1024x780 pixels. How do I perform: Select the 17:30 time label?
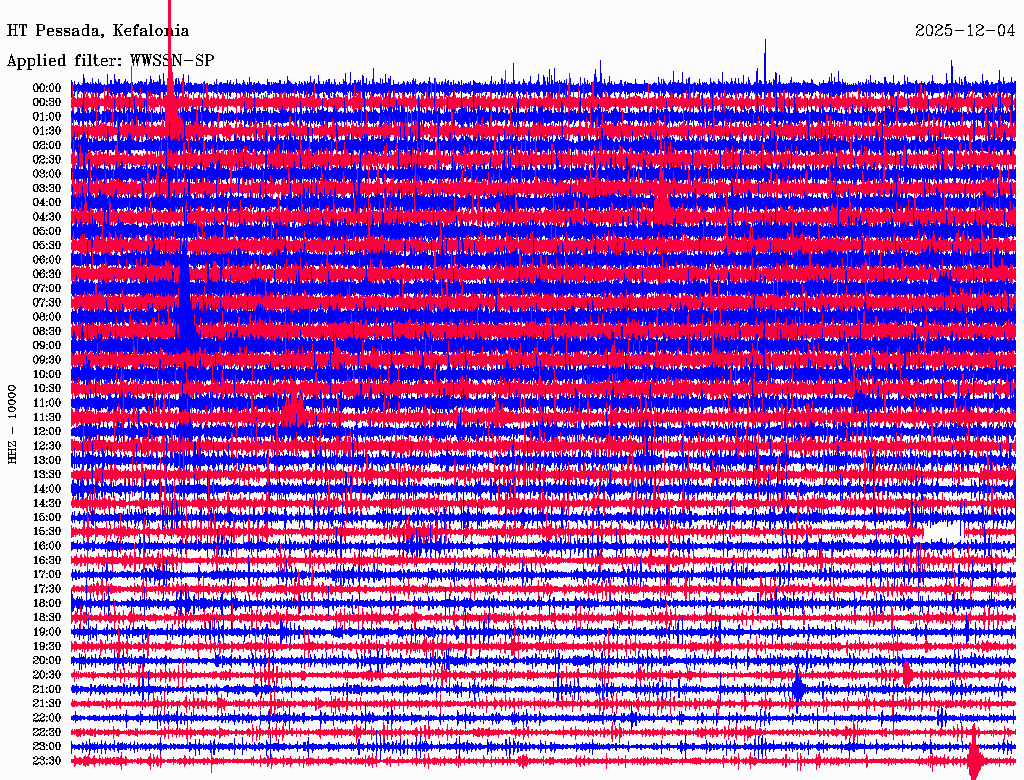[47, 589]
